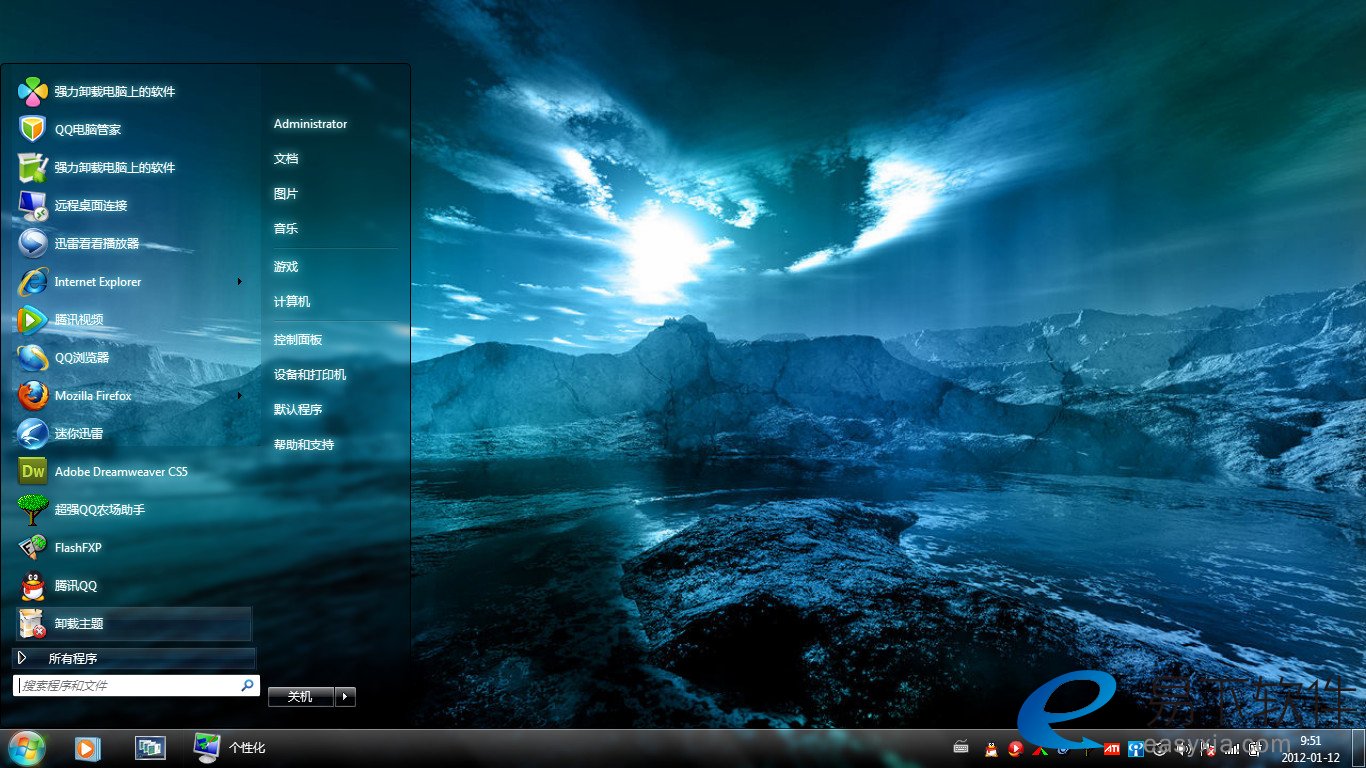Launch Adobe Dreamweaver CS5

120,471
